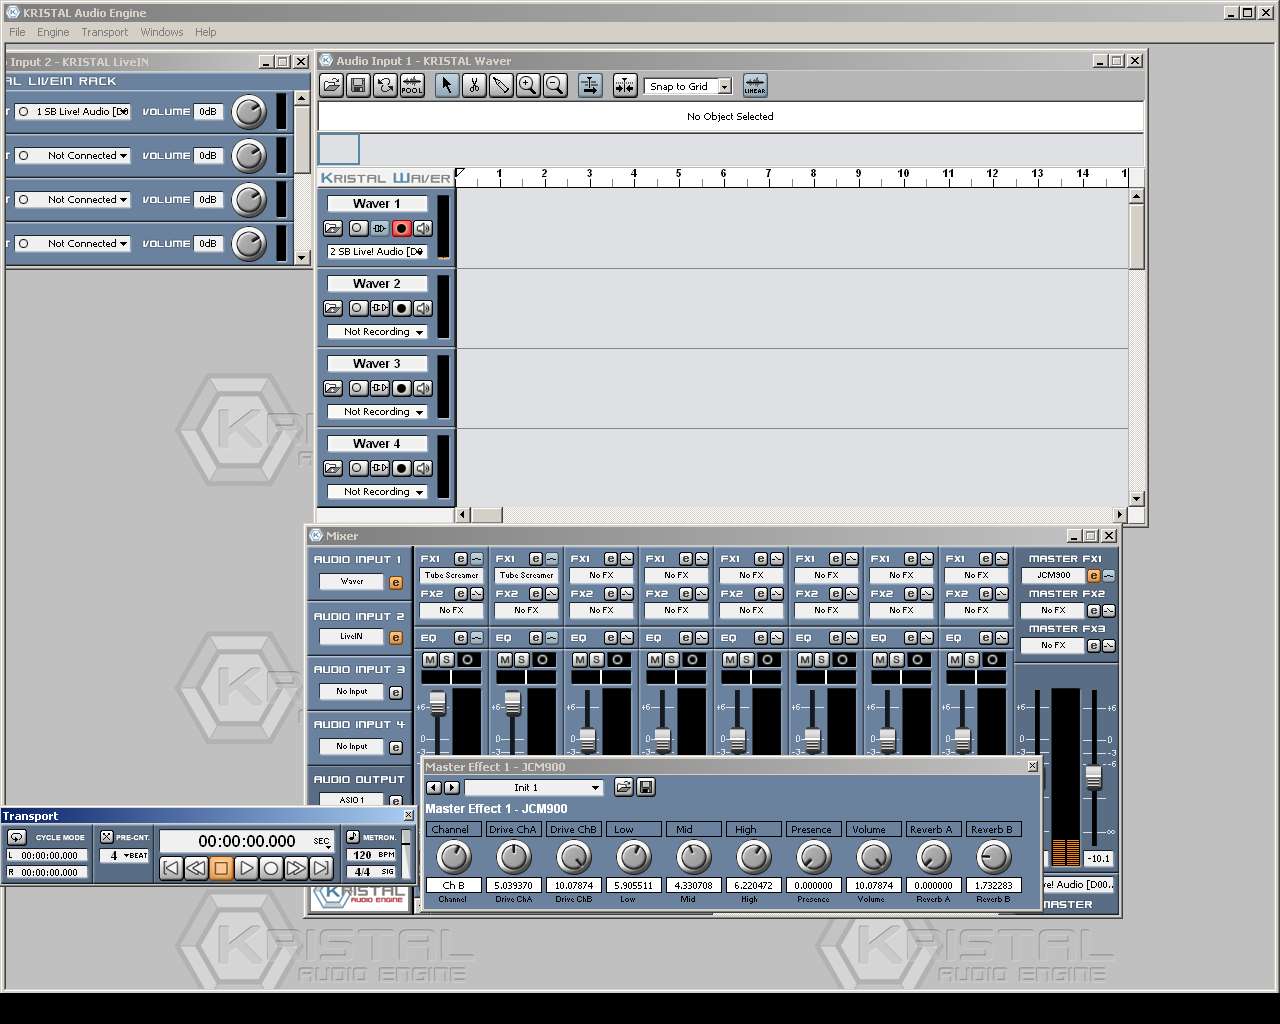The image size is (1280, 1024).
Task: Click Transport skip to start button
Action: pyautogui.click(x=171, y=868)
